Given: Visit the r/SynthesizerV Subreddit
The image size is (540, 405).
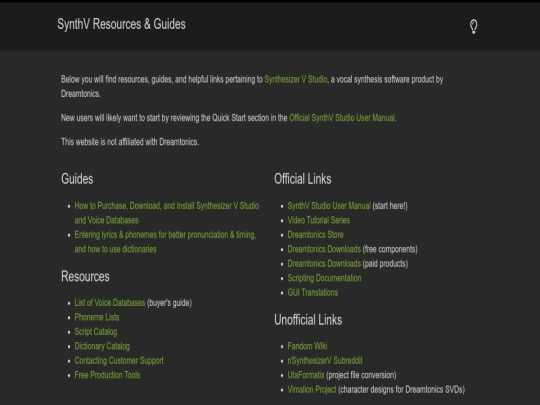Looking at the screenshot, I should 325,361.
